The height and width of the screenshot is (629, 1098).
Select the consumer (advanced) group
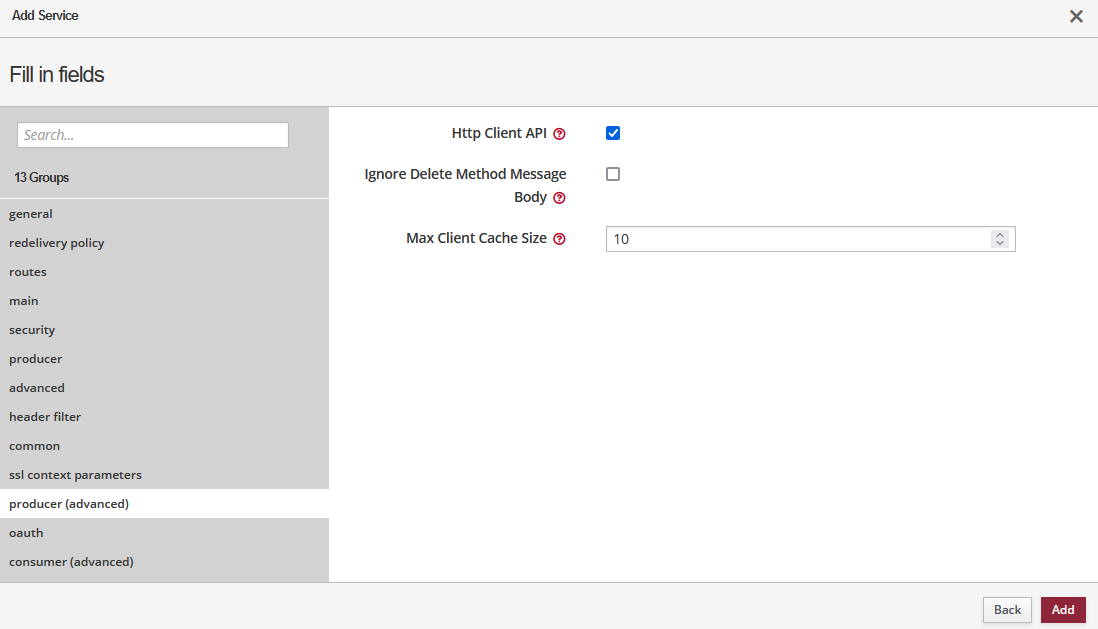point(71,562)
